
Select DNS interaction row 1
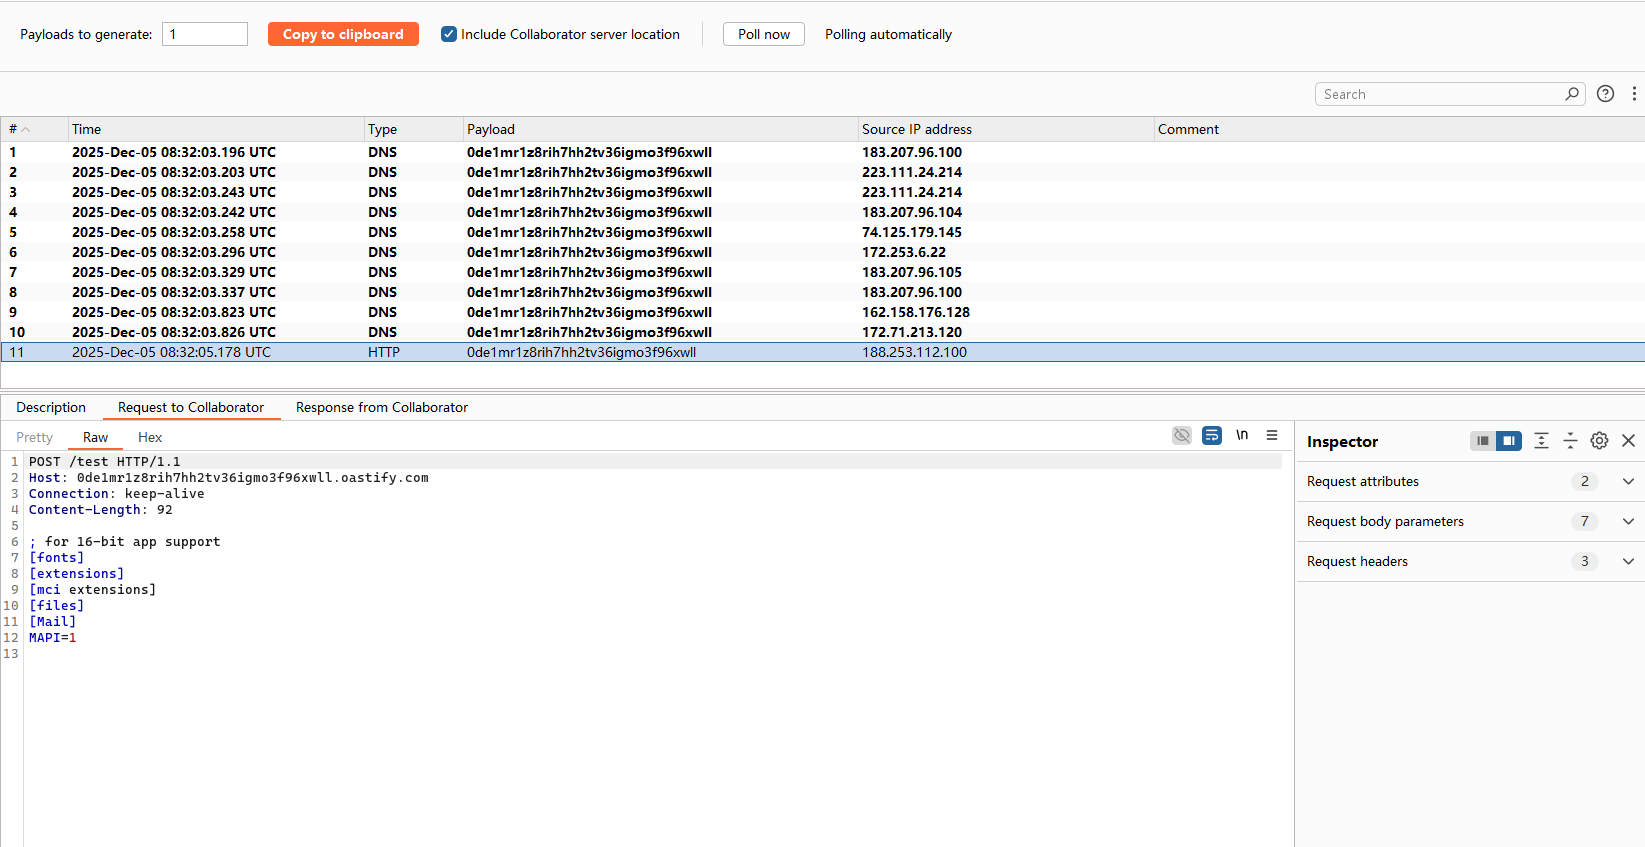coord(822,152)
